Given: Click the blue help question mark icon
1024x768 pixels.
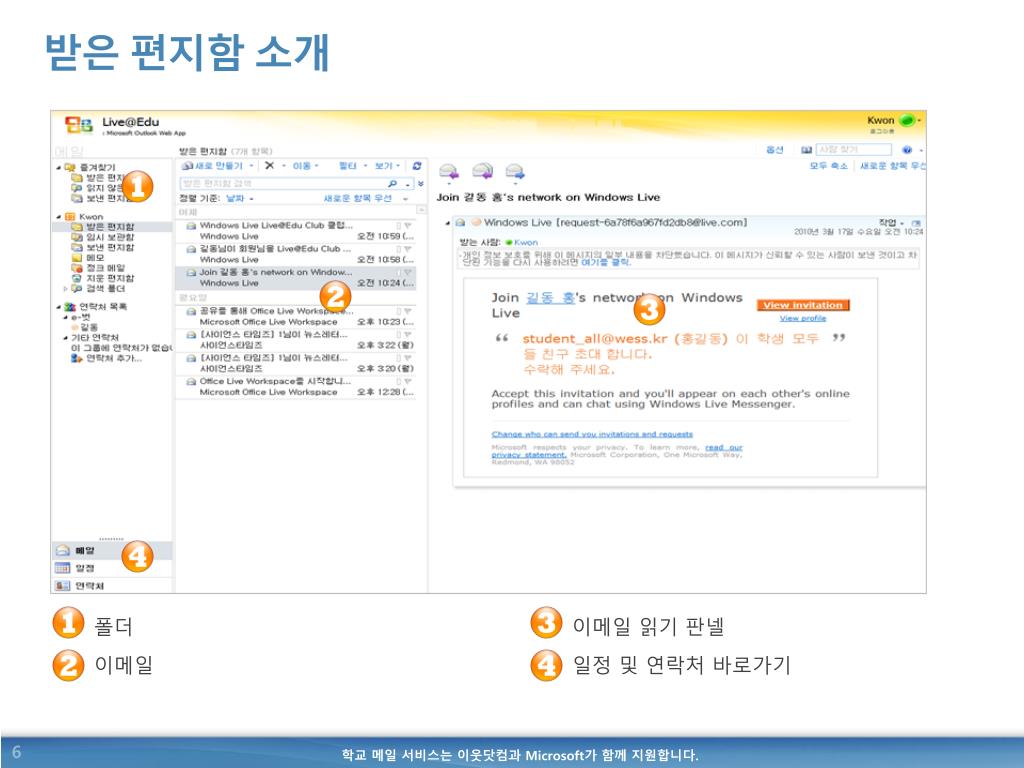Looking at the screenshot, I should point(906,150).
